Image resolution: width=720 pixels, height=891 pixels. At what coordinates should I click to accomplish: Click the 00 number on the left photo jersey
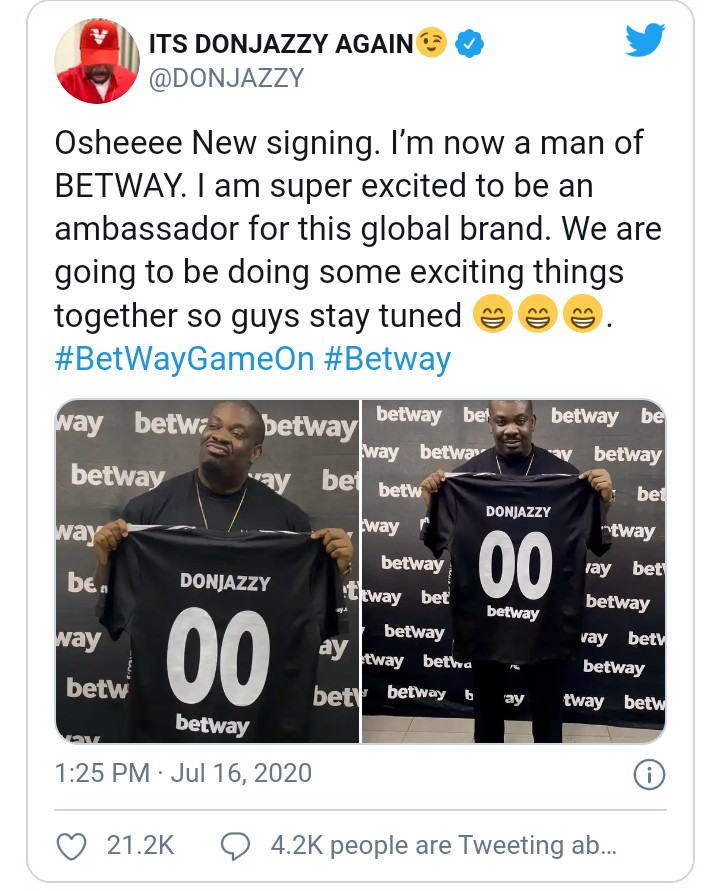click(218, 654)
